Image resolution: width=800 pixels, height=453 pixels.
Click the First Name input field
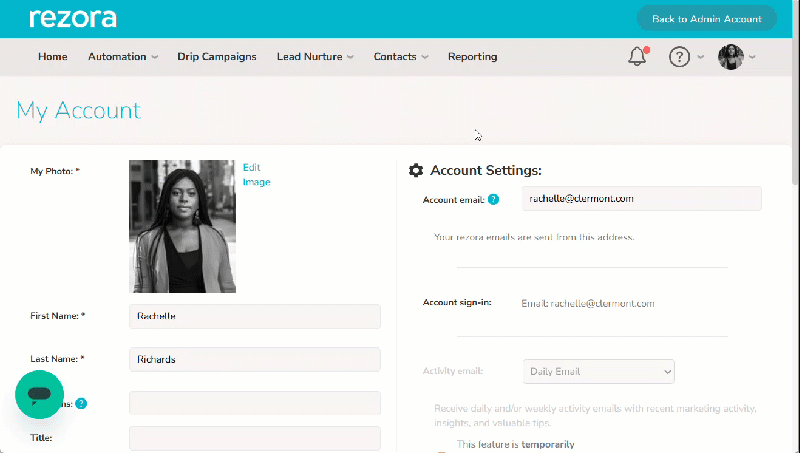point(255,316)
